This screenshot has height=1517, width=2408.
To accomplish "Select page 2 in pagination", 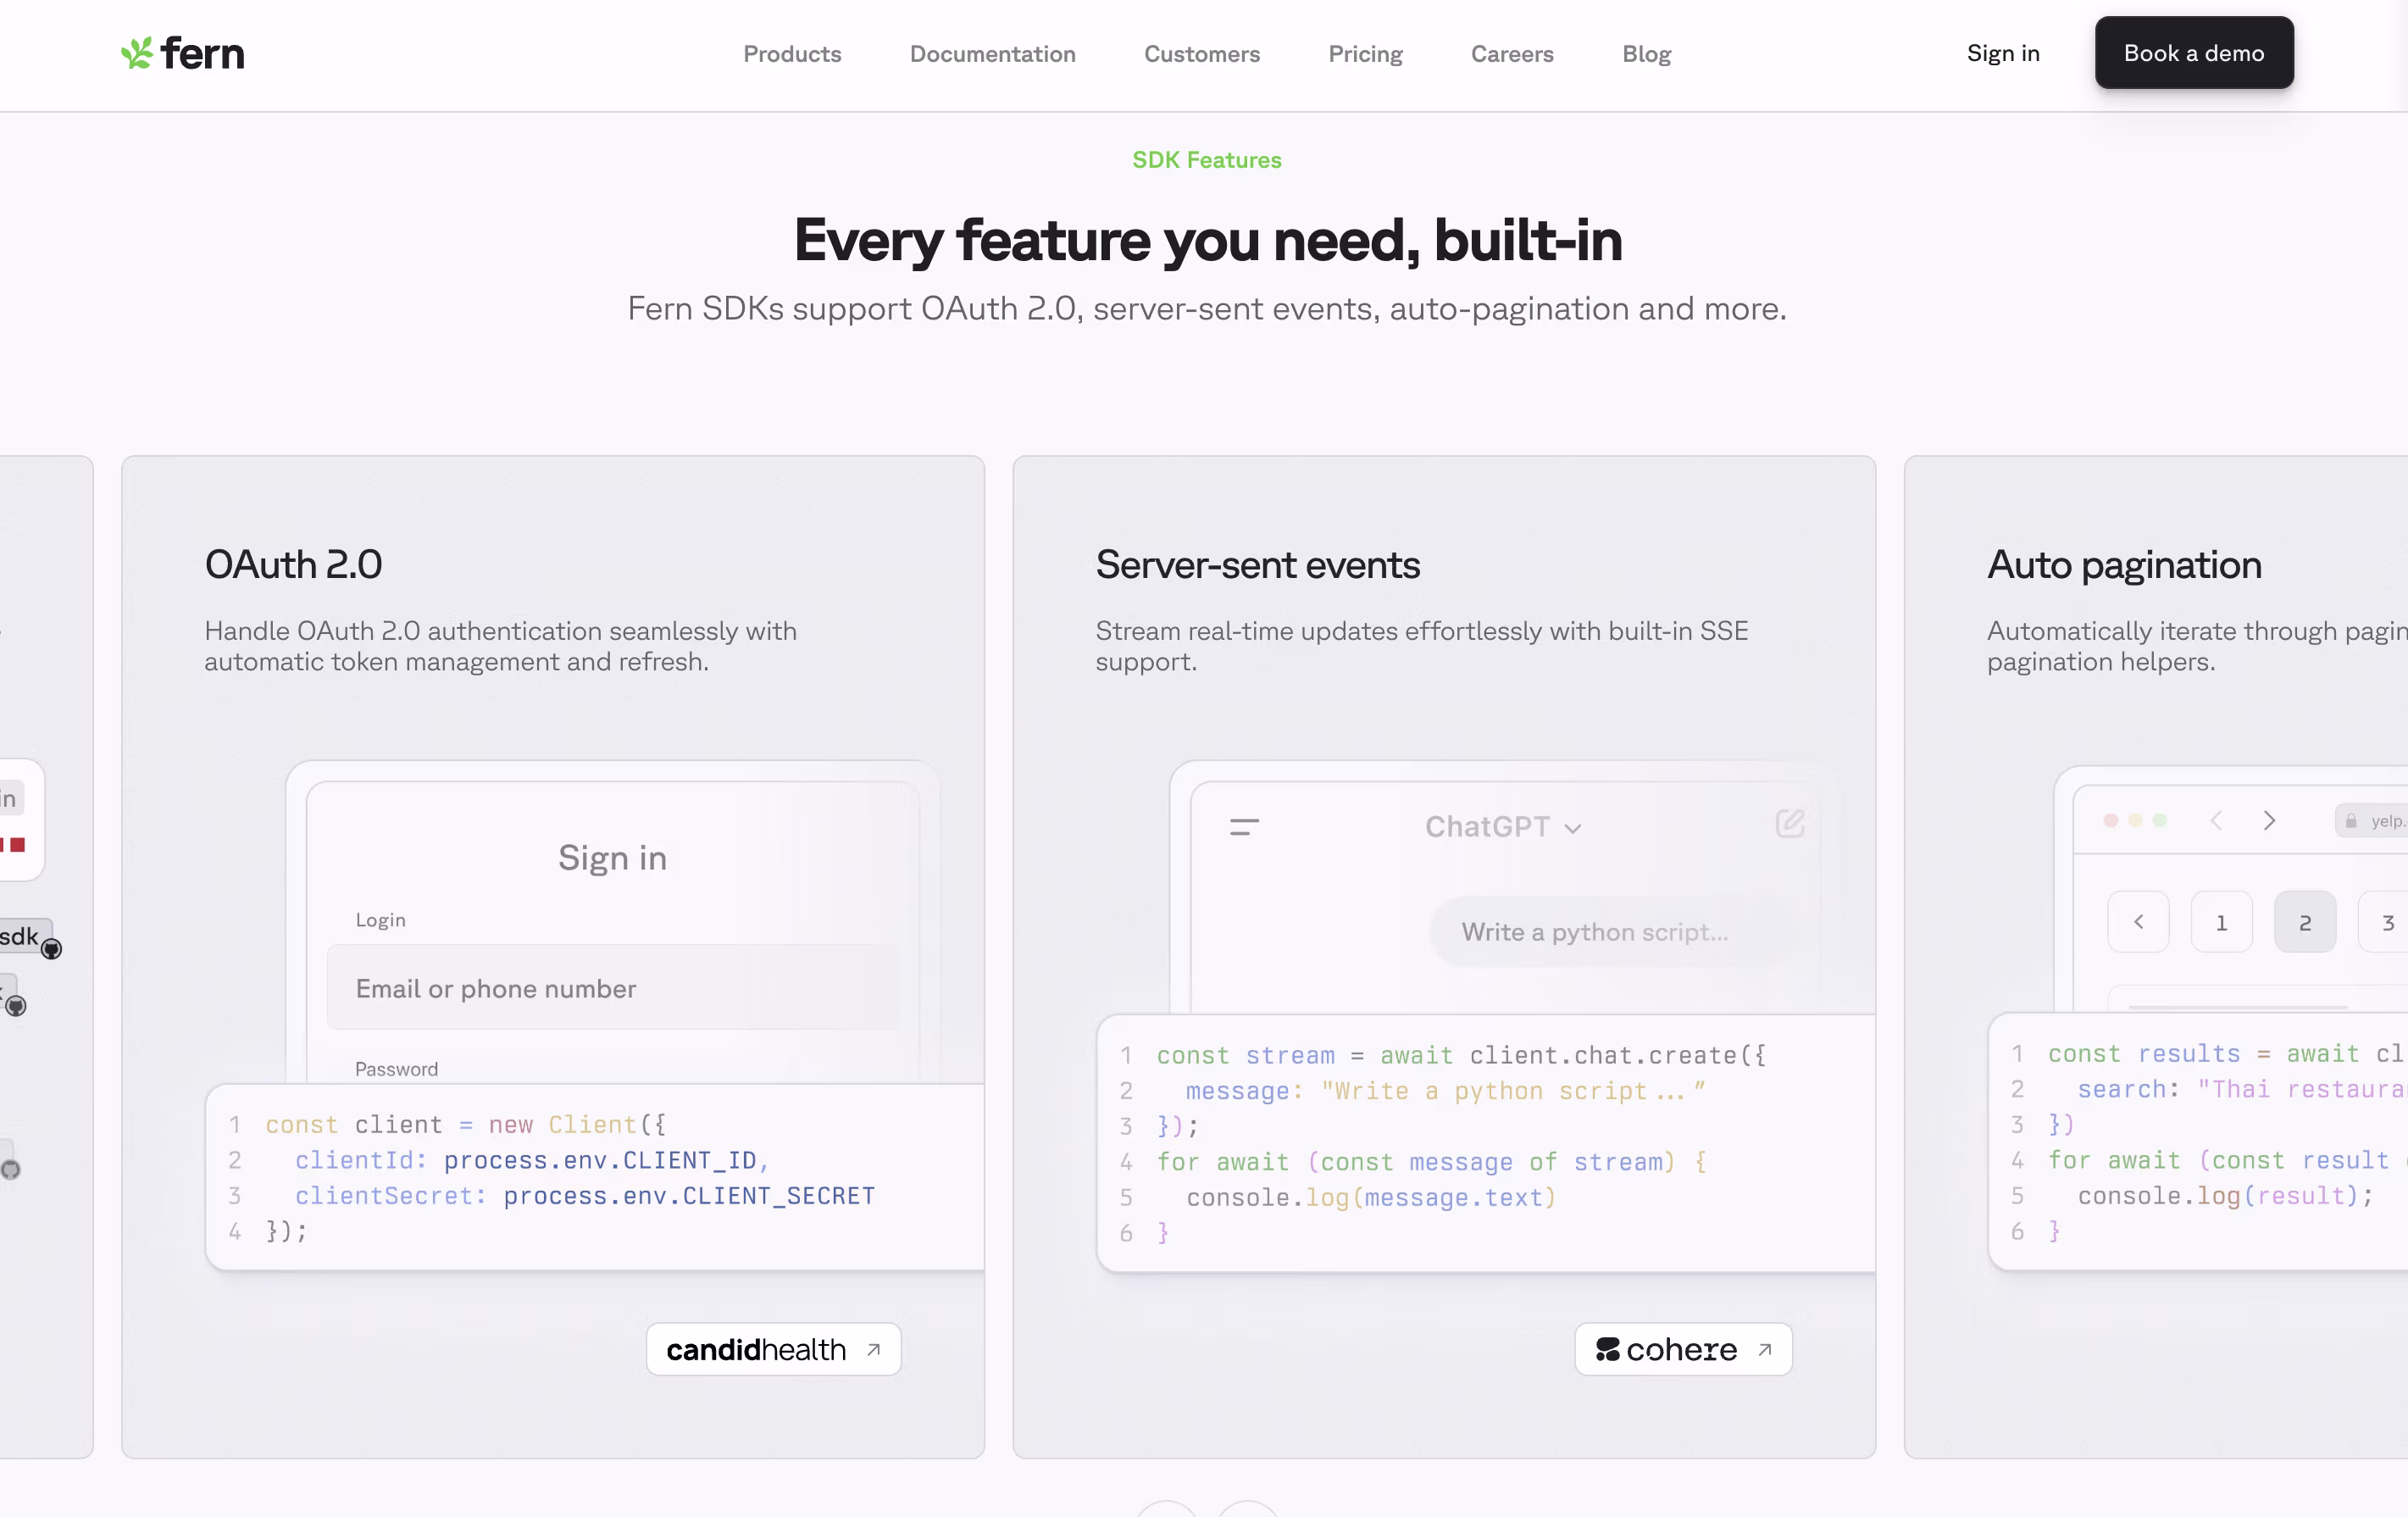I will 2305,922.
